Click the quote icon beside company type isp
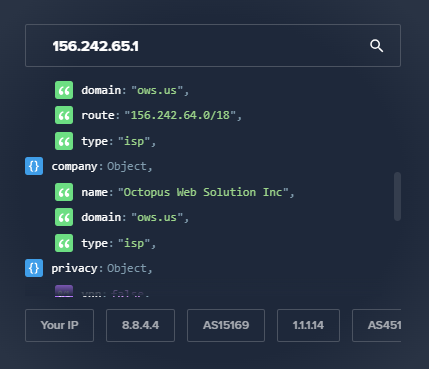 pos(64,243)
